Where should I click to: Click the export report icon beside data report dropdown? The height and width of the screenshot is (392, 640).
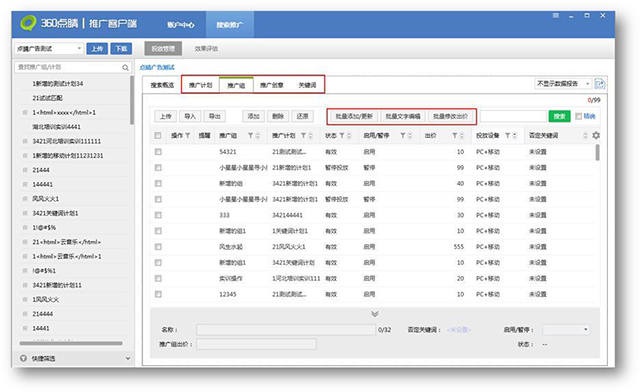click(600, 84)
